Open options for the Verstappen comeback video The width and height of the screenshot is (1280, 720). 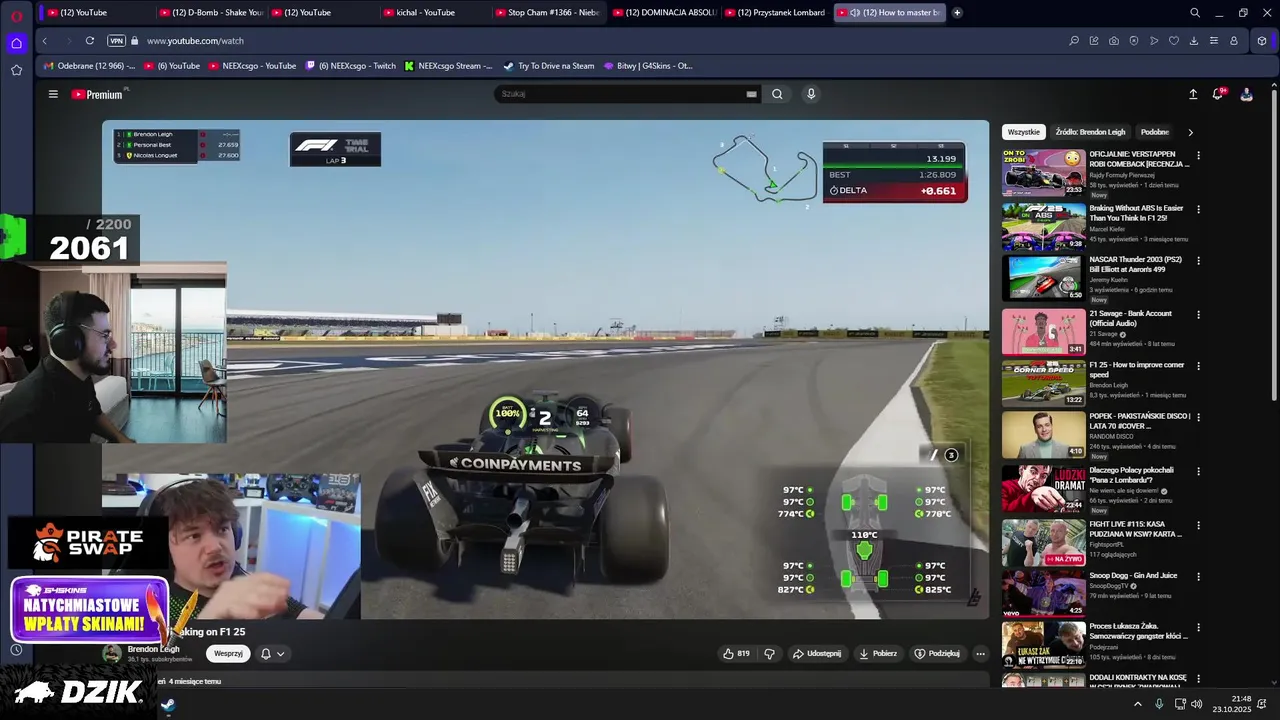1198,156
